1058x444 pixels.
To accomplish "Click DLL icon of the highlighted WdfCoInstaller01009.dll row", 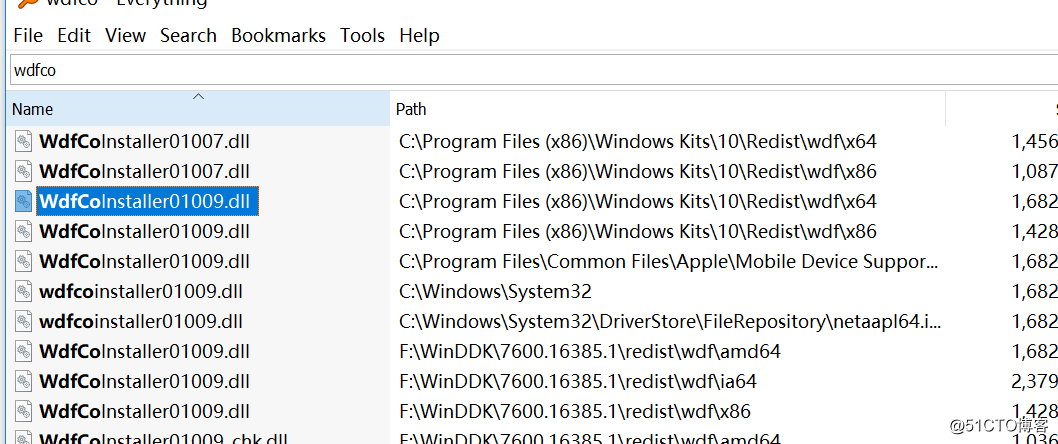I will pos(24,201).
